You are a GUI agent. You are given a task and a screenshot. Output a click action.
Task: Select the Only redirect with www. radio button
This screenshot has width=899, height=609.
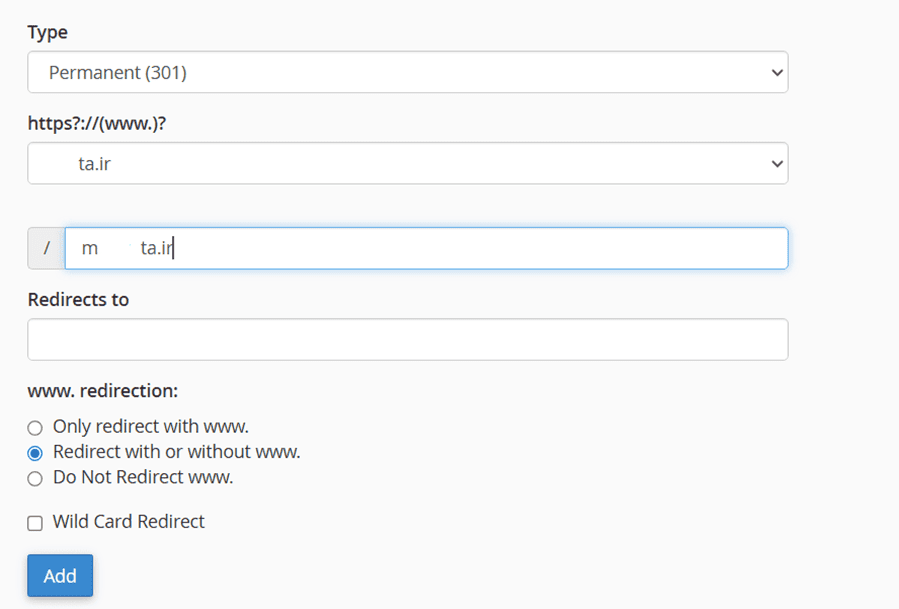coord(35,428)
